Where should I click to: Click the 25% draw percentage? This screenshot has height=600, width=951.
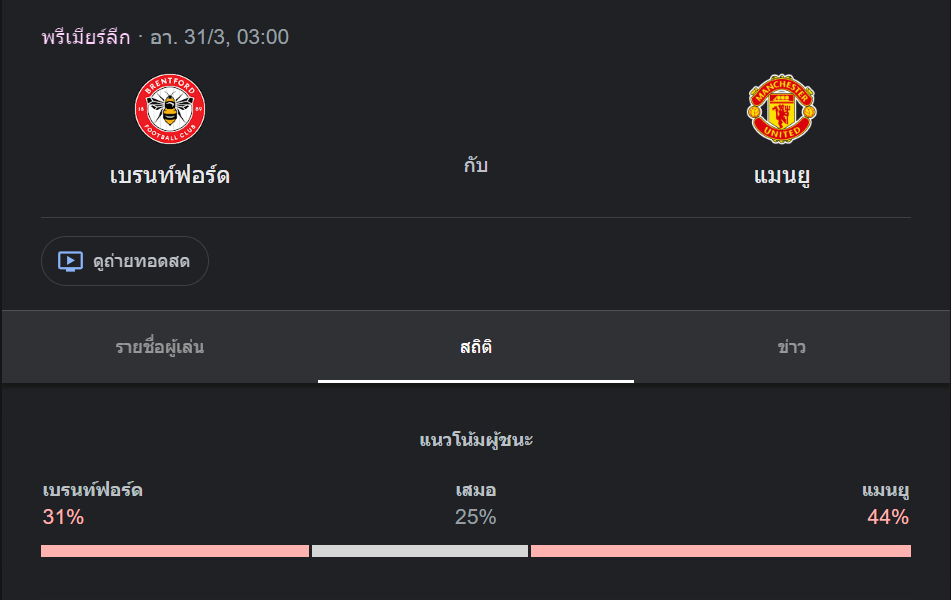476,517
